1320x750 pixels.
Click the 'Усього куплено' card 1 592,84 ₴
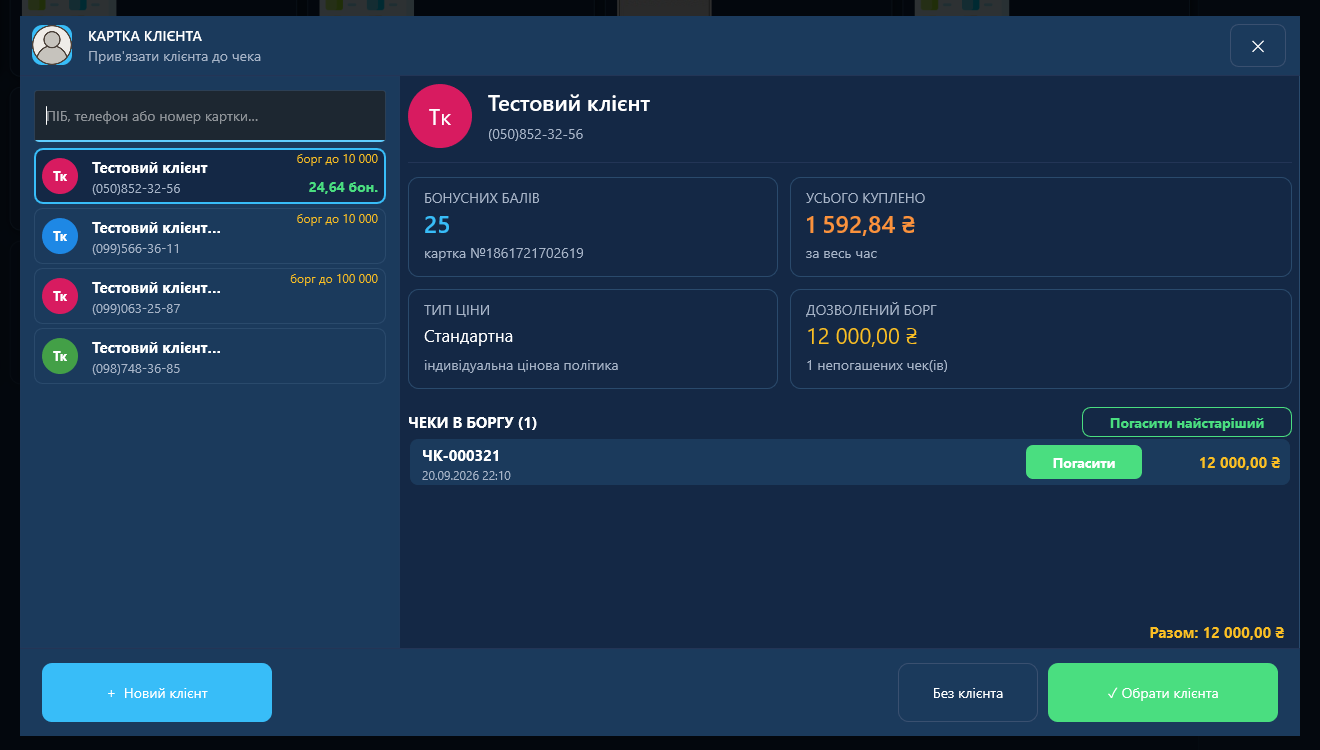[1041, 227]
